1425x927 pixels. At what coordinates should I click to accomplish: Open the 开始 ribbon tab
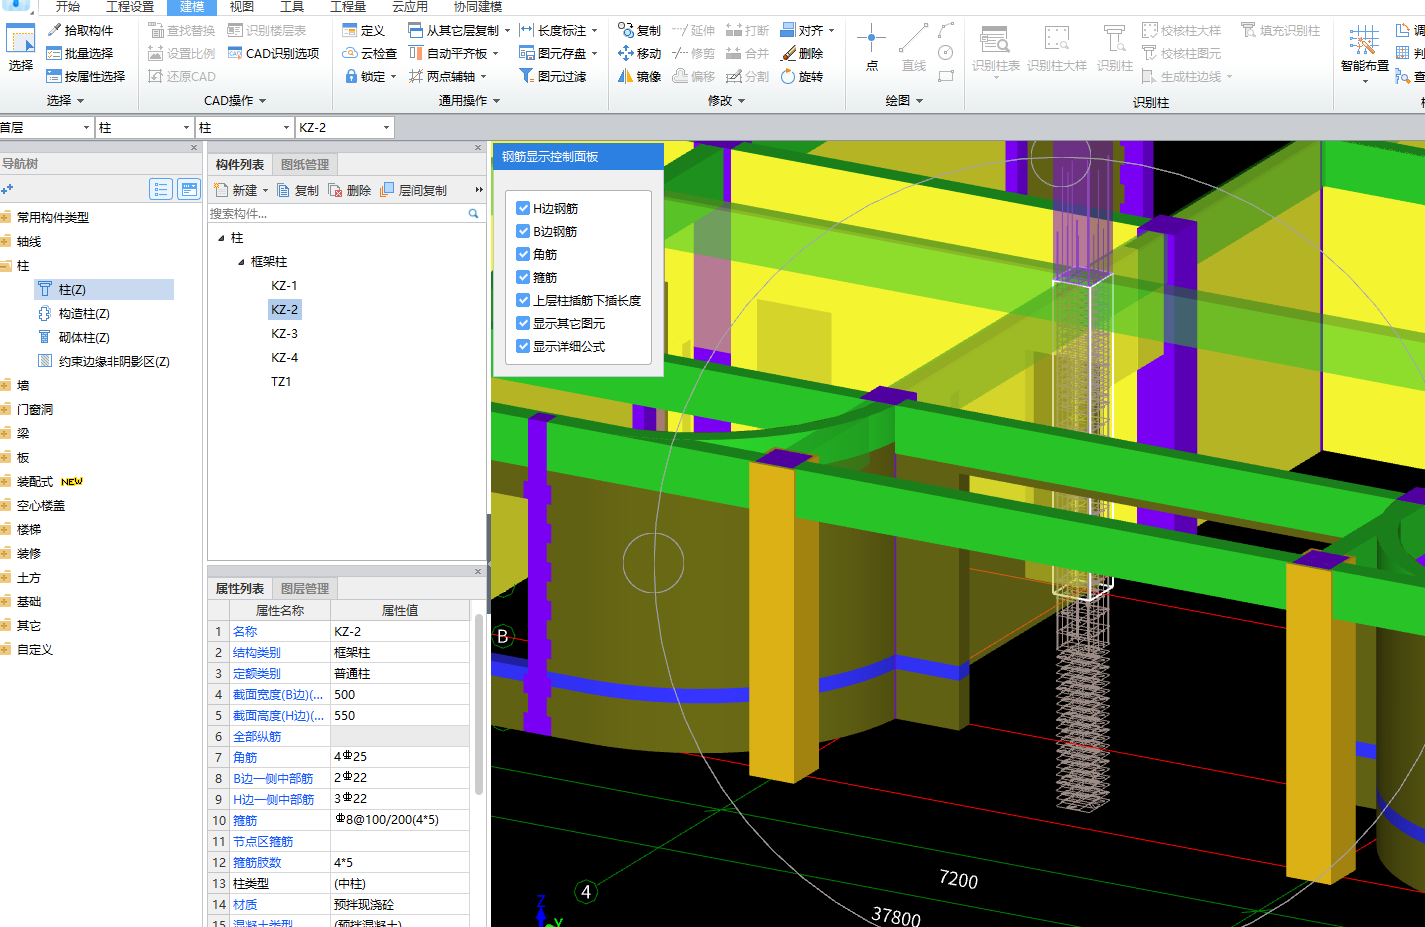[67, 7]
